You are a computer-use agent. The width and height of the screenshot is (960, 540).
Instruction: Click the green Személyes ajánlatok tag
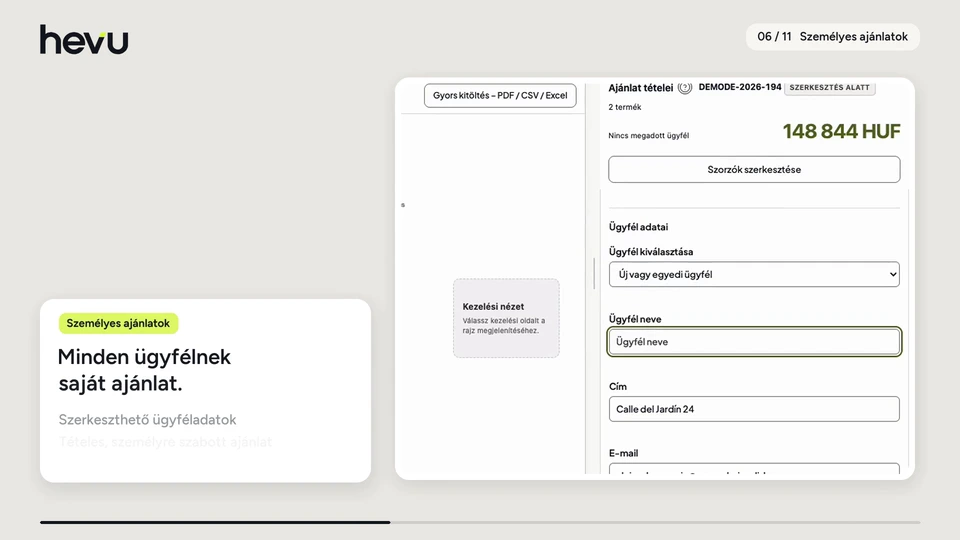[118, 323]
